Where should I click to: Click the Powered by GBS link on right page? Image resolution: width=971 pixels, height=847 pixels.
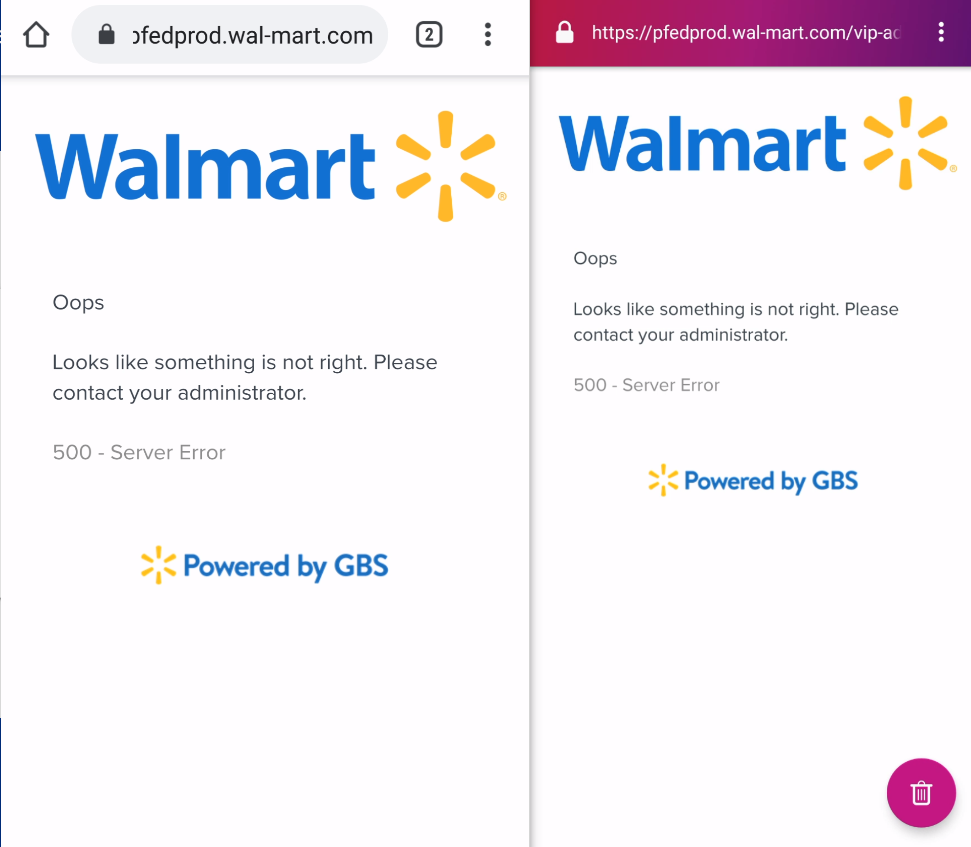[x=753, y=481]
